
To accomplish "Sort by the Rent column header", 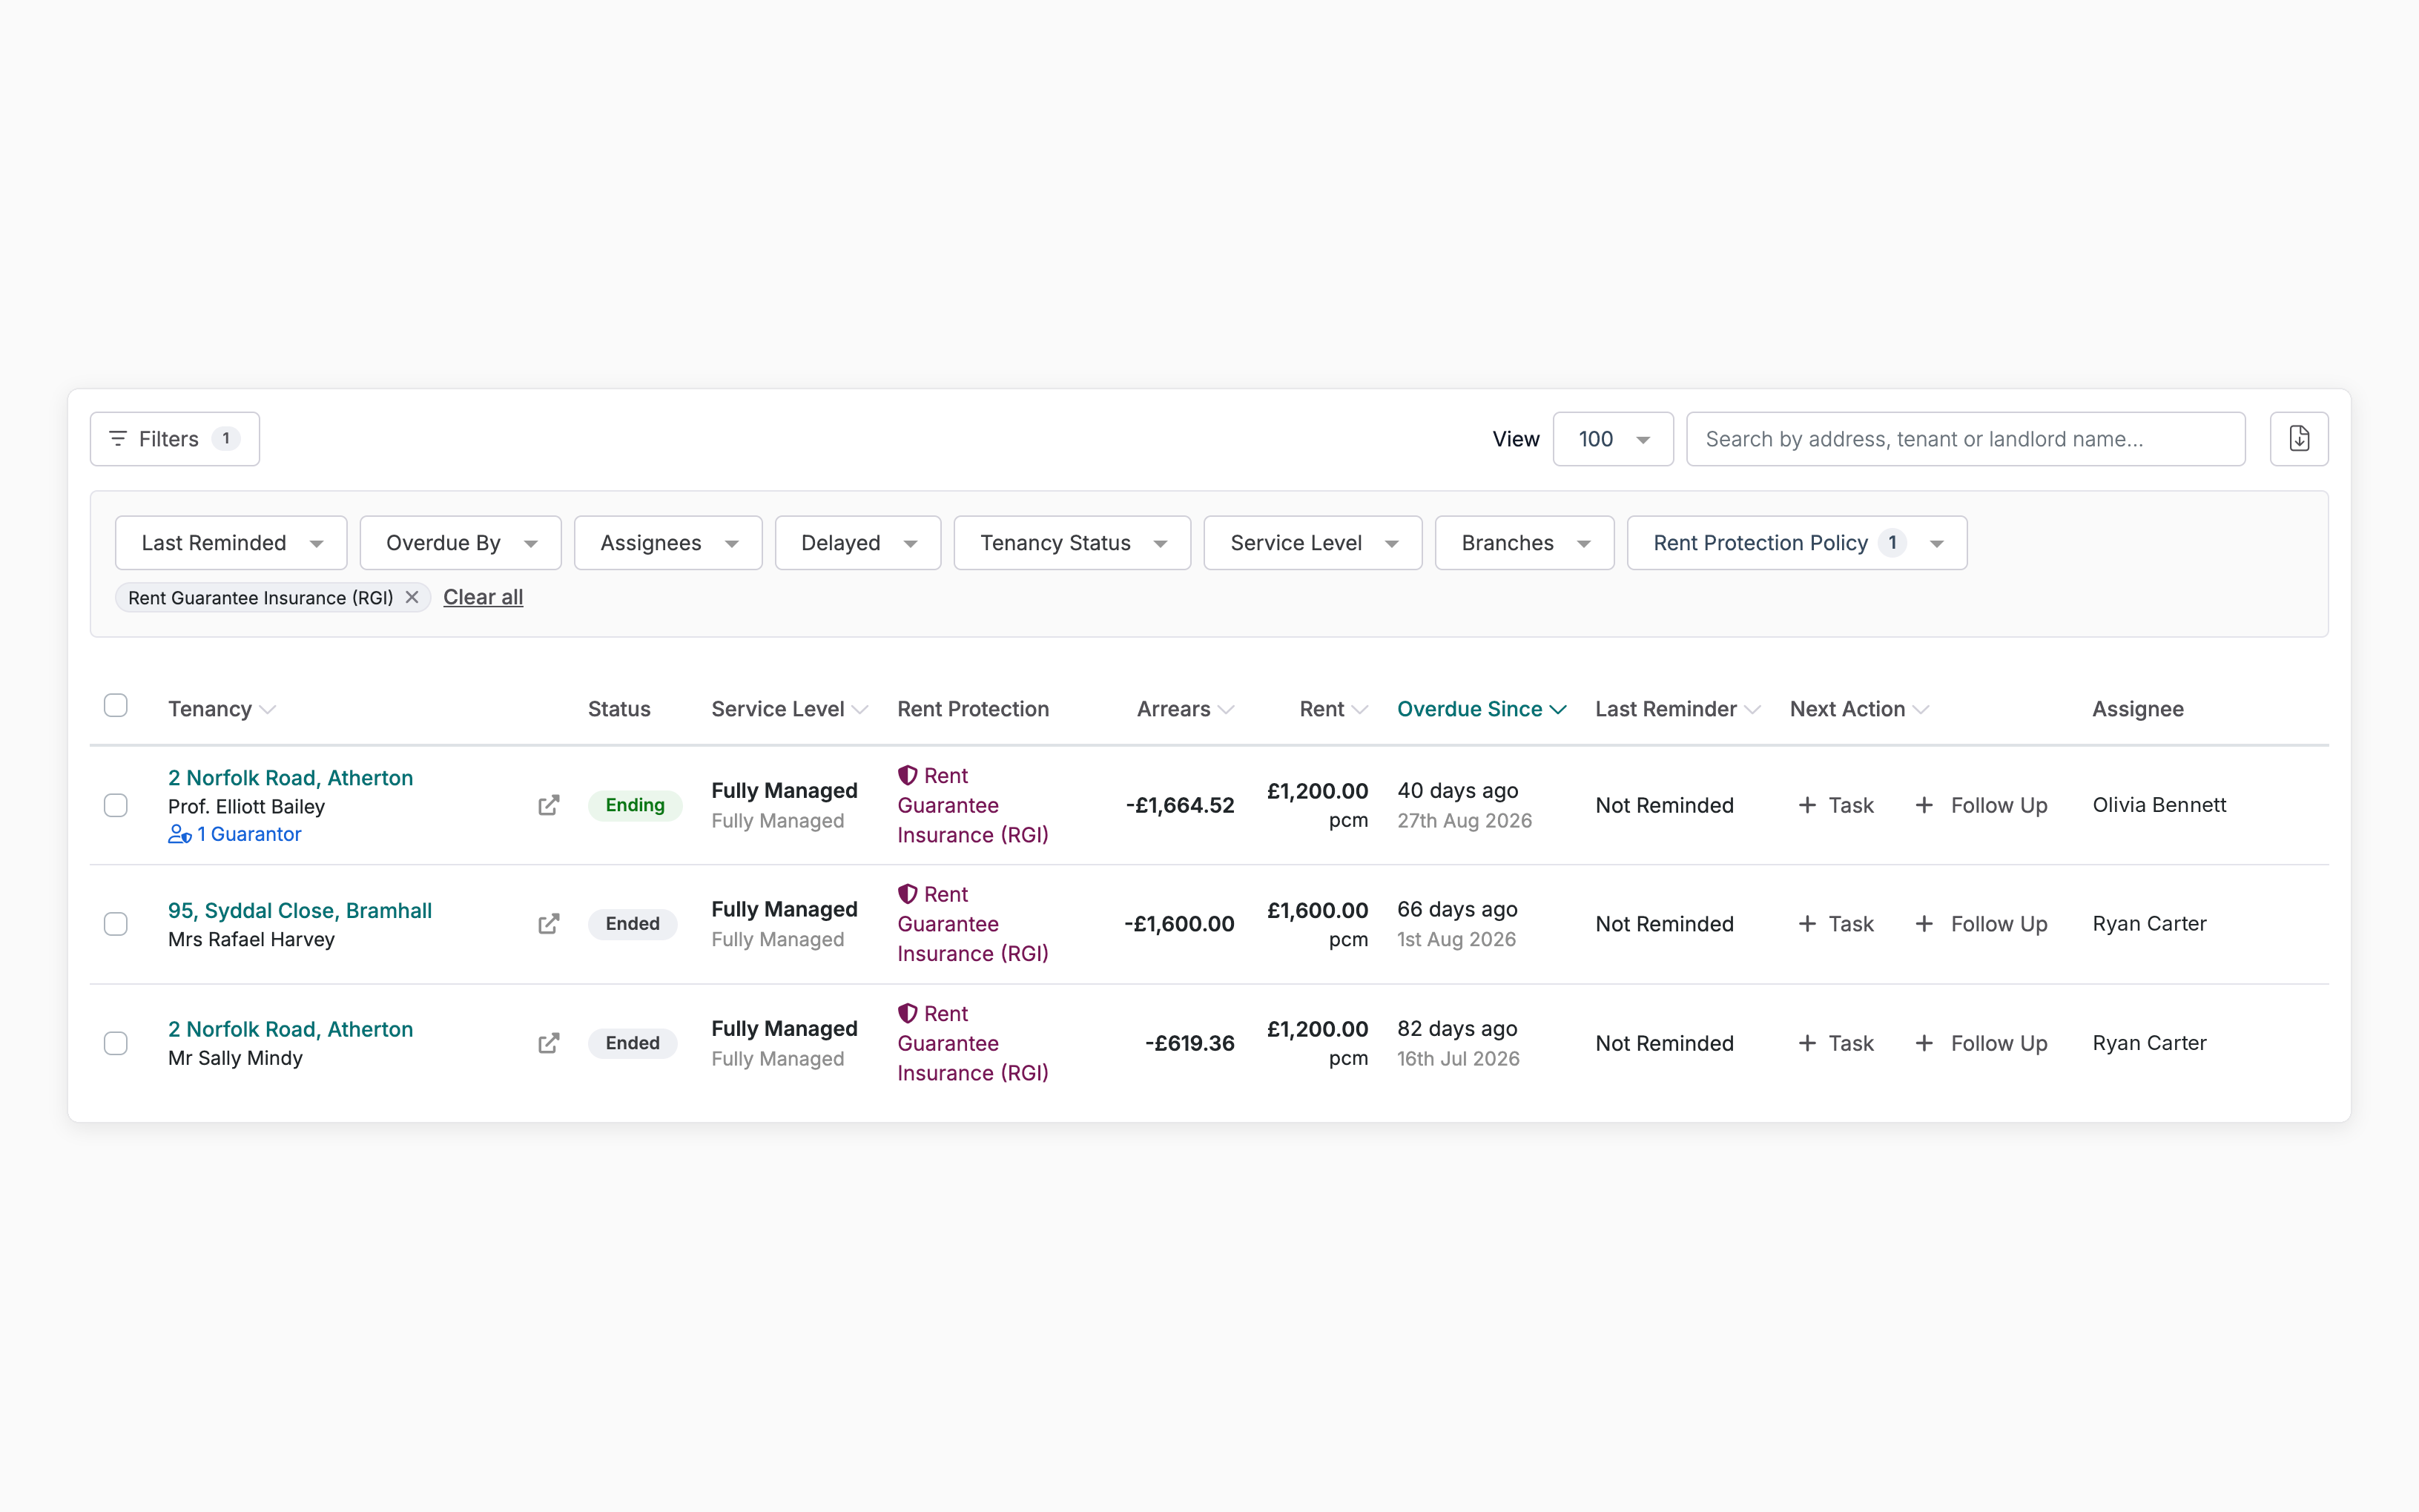I will point(1333,709).
